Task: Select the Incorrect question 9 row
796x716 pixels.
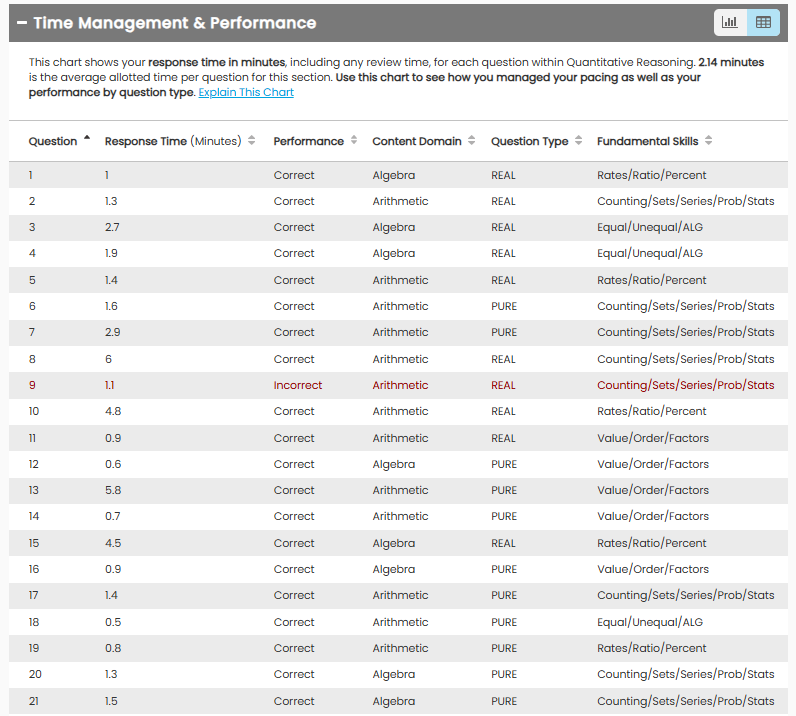Action: [398, 385]
